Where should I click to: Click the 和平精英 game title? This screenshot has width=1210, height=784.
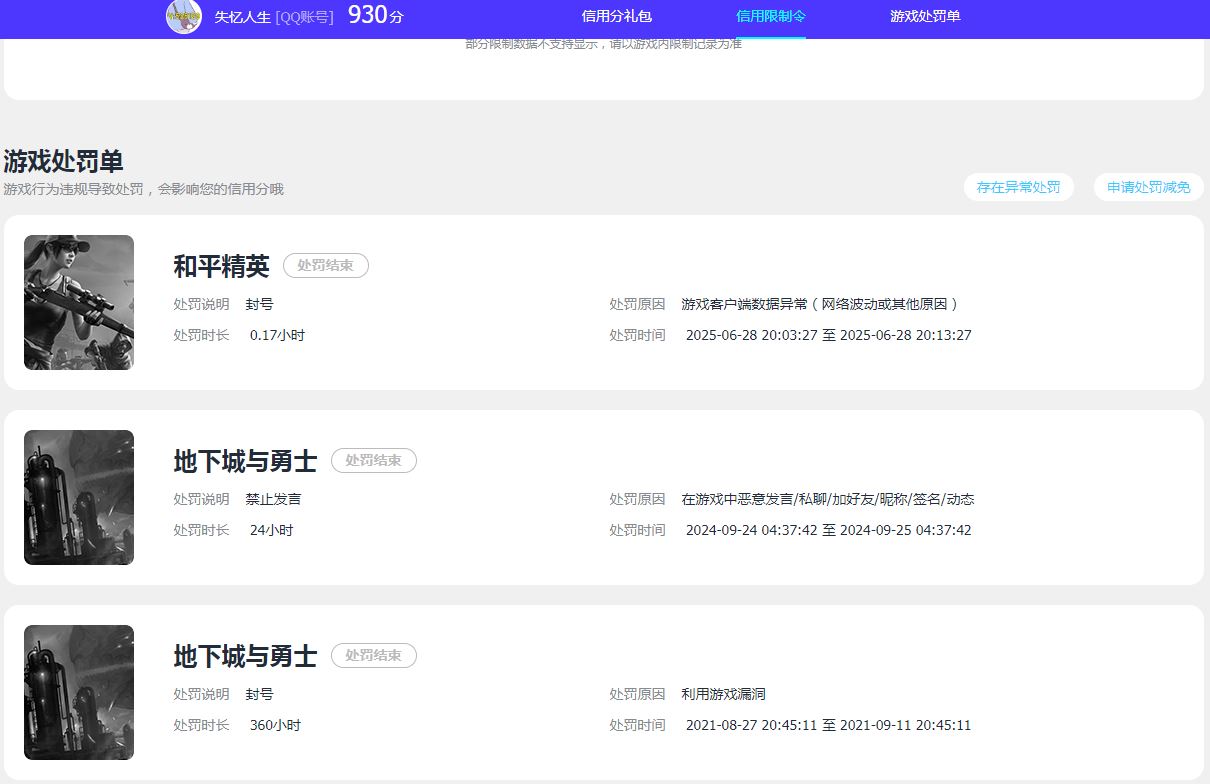221,266
